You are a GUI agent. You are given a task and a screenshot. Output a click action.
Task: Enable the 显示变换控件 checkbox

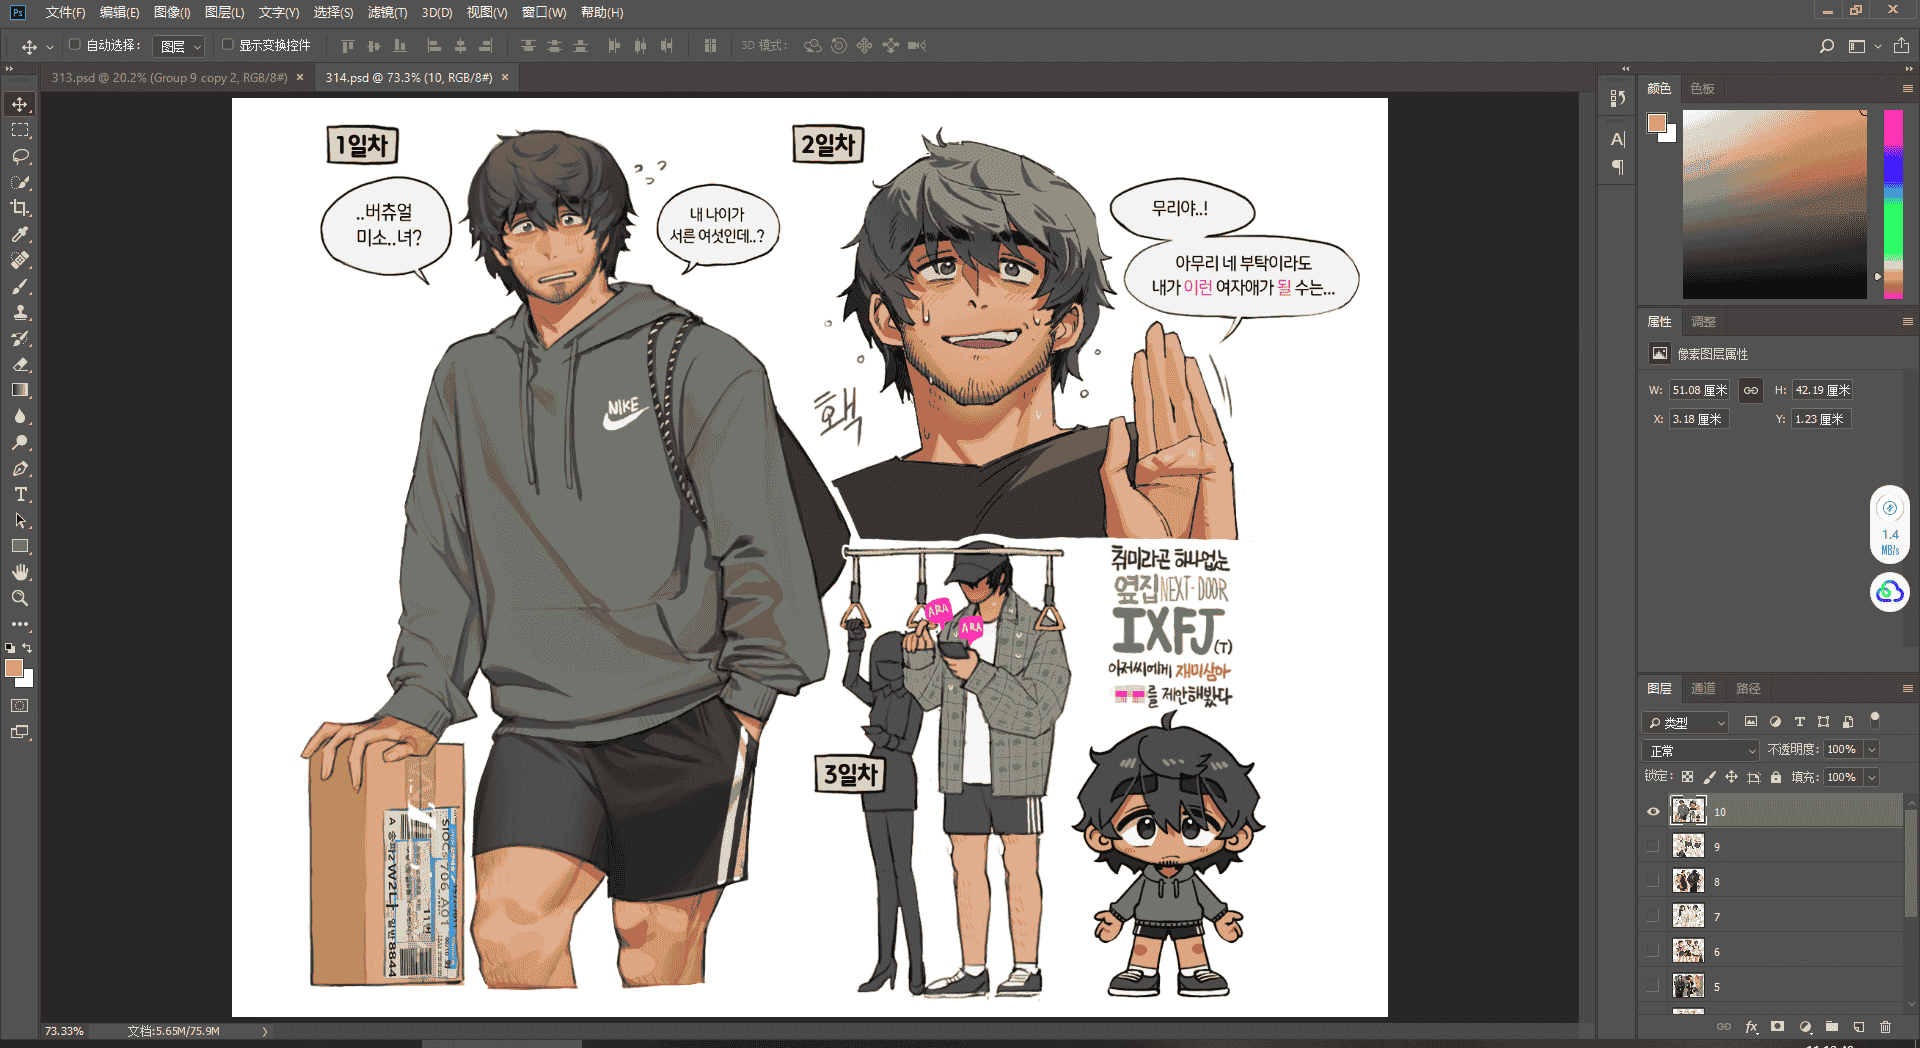point(227,45)
